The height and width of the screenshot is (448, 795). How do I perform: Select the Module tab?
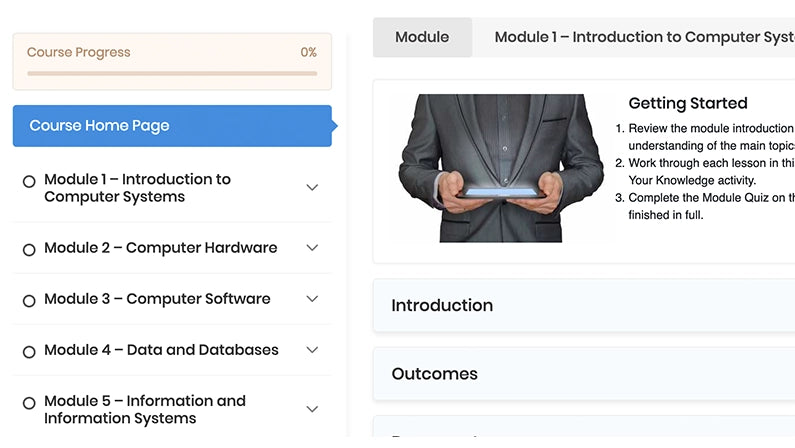point(422,37)
